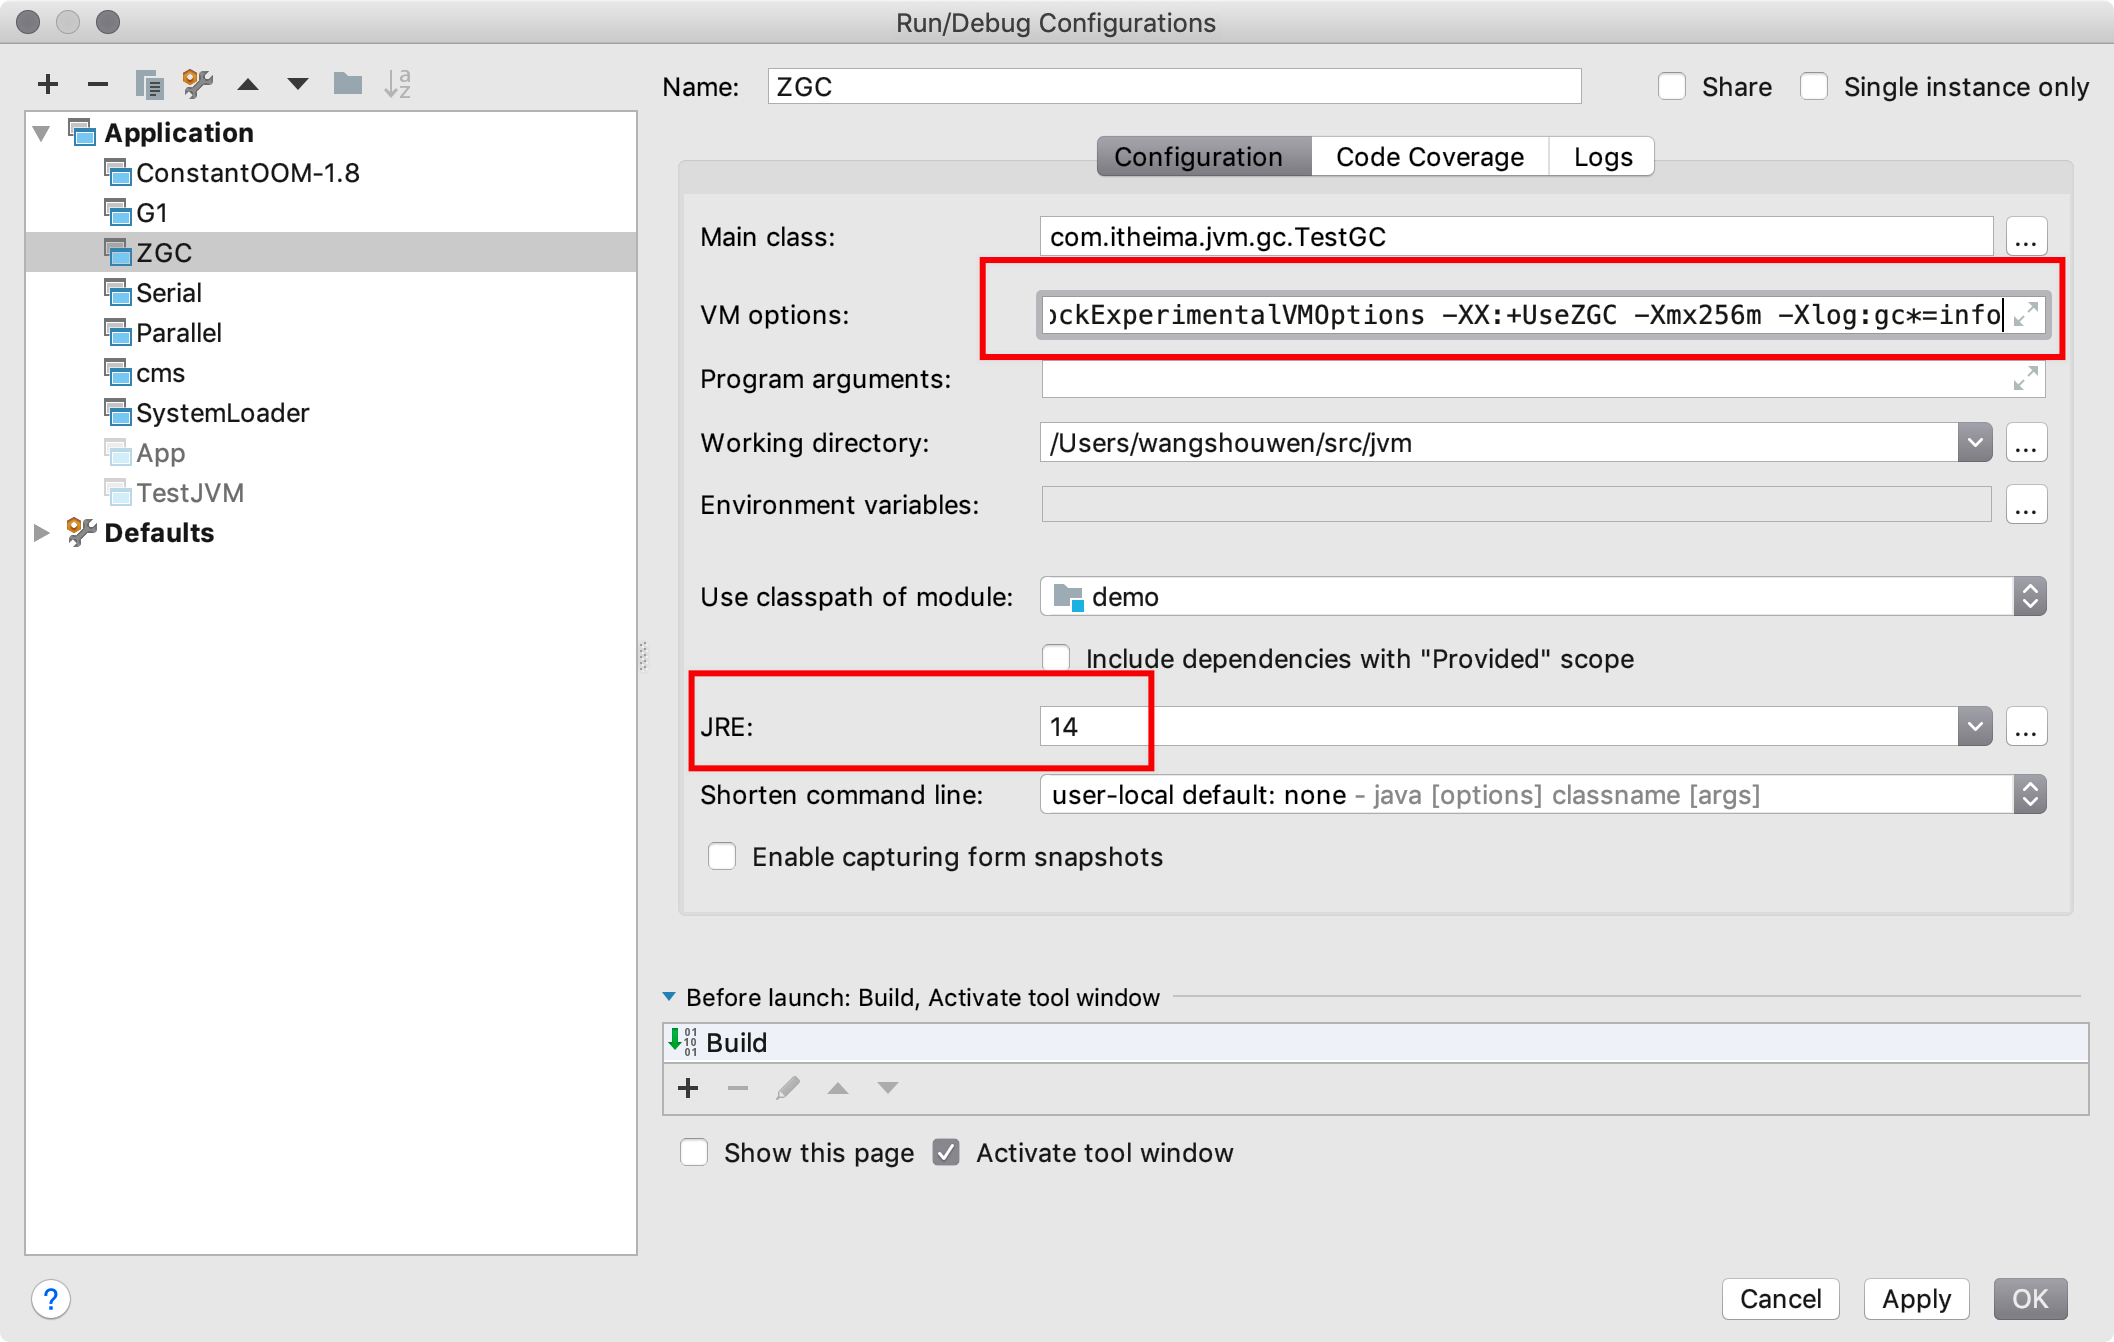Open the JRE dropdown arrow
This screenshot has height=1342, width=2114.
click(1974, 727)
